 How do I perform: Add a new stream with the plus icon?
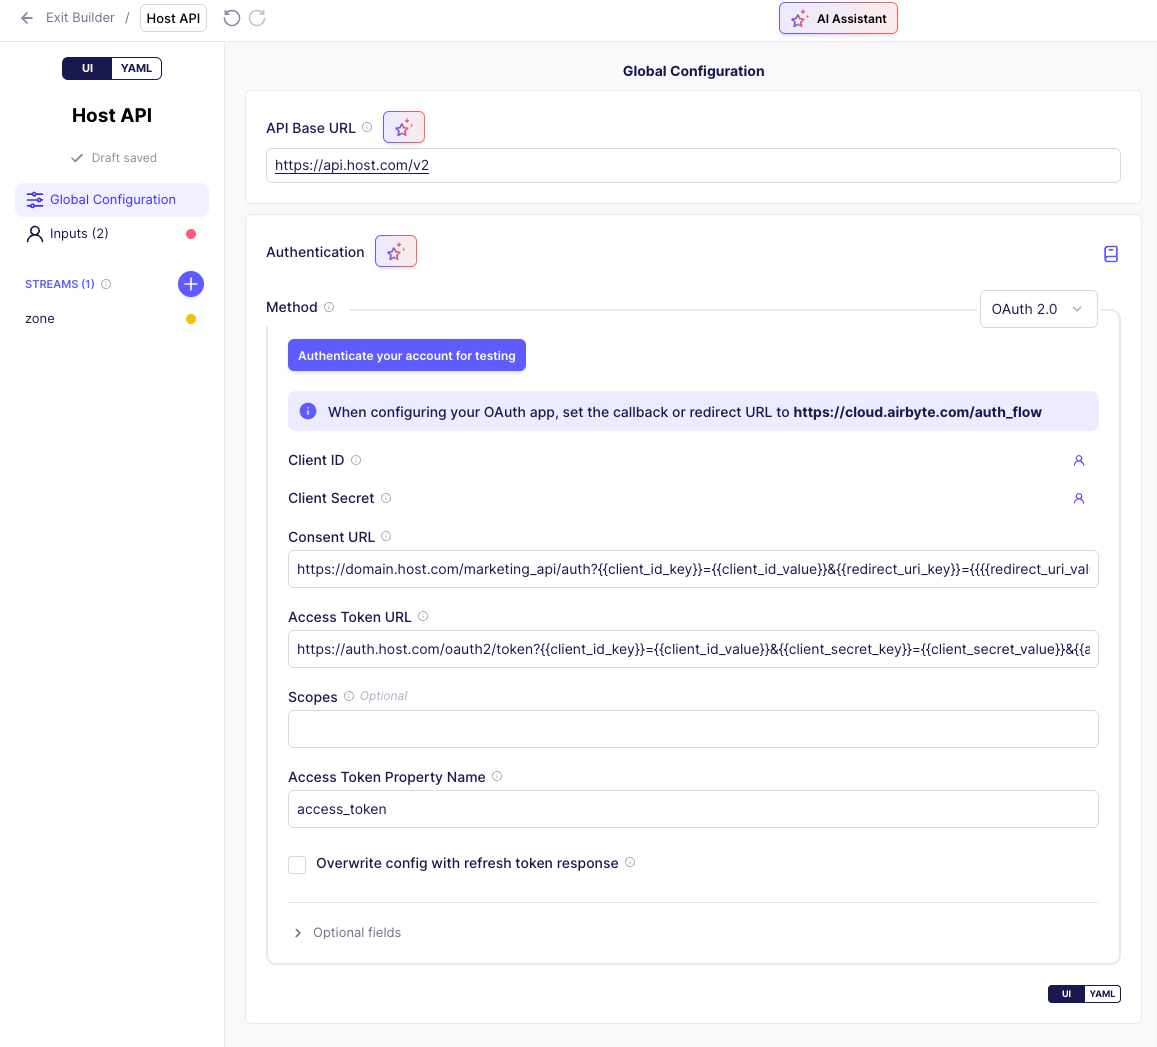[x=190, y=284]
